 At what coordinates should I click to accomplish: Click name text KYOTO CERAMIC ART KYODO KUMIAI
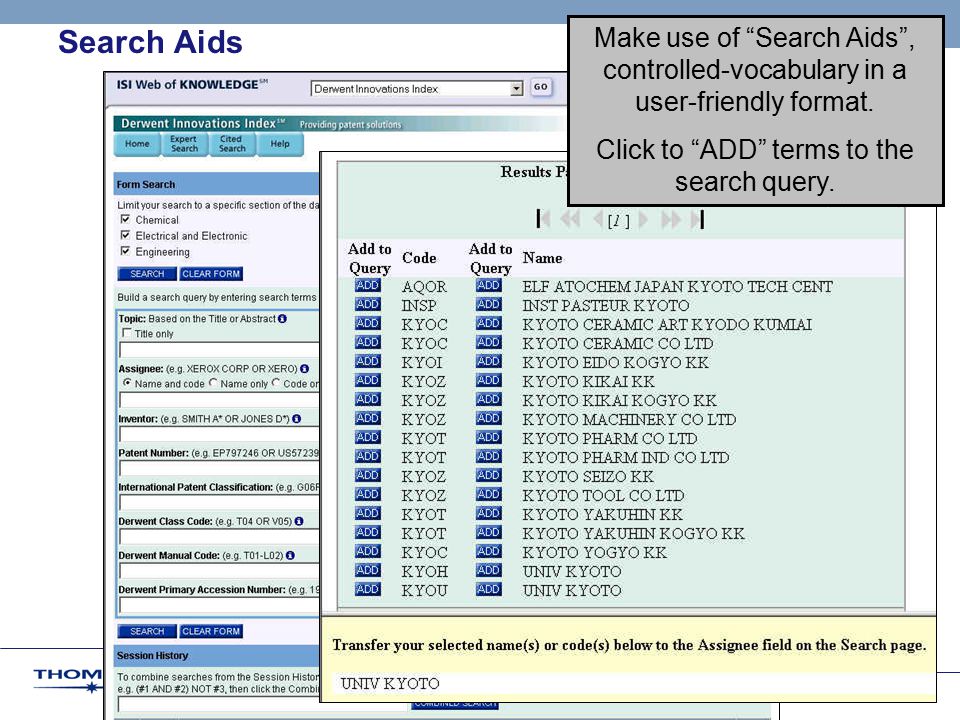click(x=667, y=324)
